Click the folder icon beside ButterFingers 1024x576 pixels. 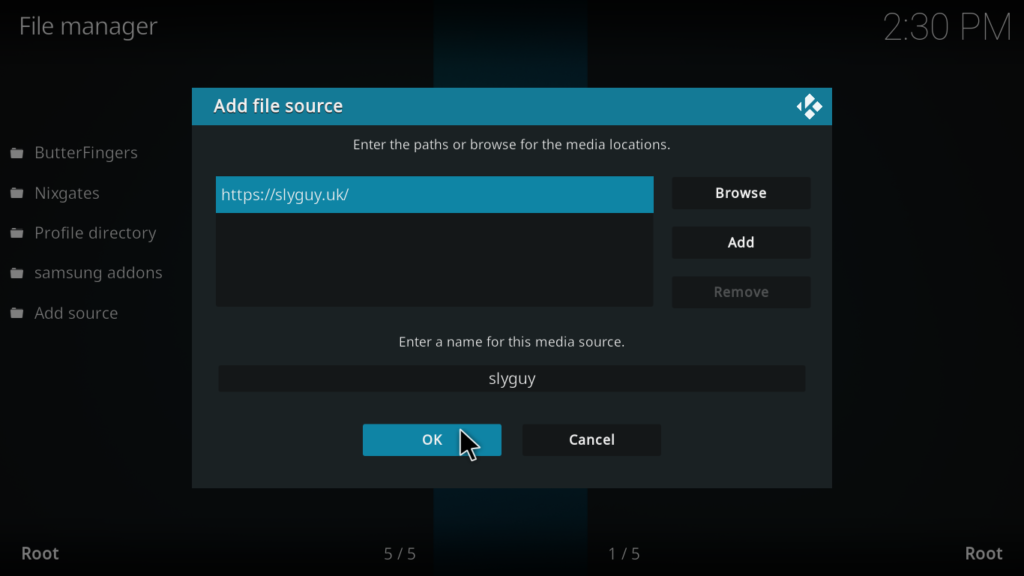coord(17,153)
